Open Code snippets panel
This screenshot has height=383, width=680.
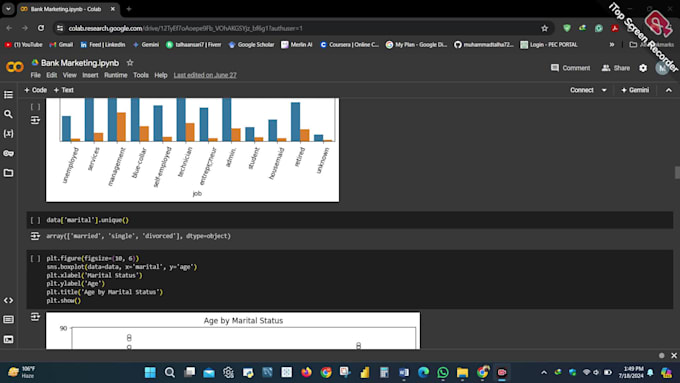[x=8, y=300]
